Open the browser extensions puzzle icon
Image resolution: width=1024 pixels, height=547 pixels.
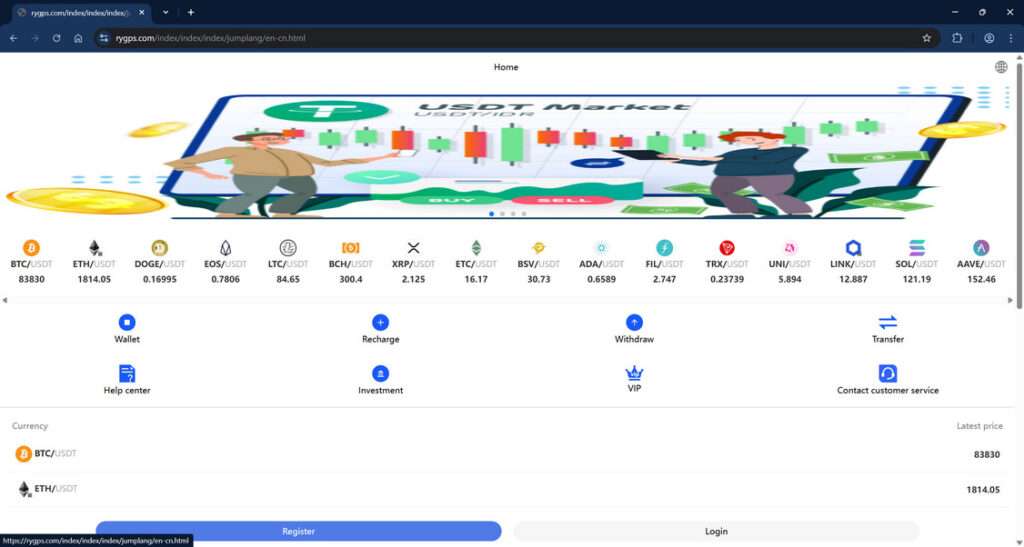click(x=957, y=38)
